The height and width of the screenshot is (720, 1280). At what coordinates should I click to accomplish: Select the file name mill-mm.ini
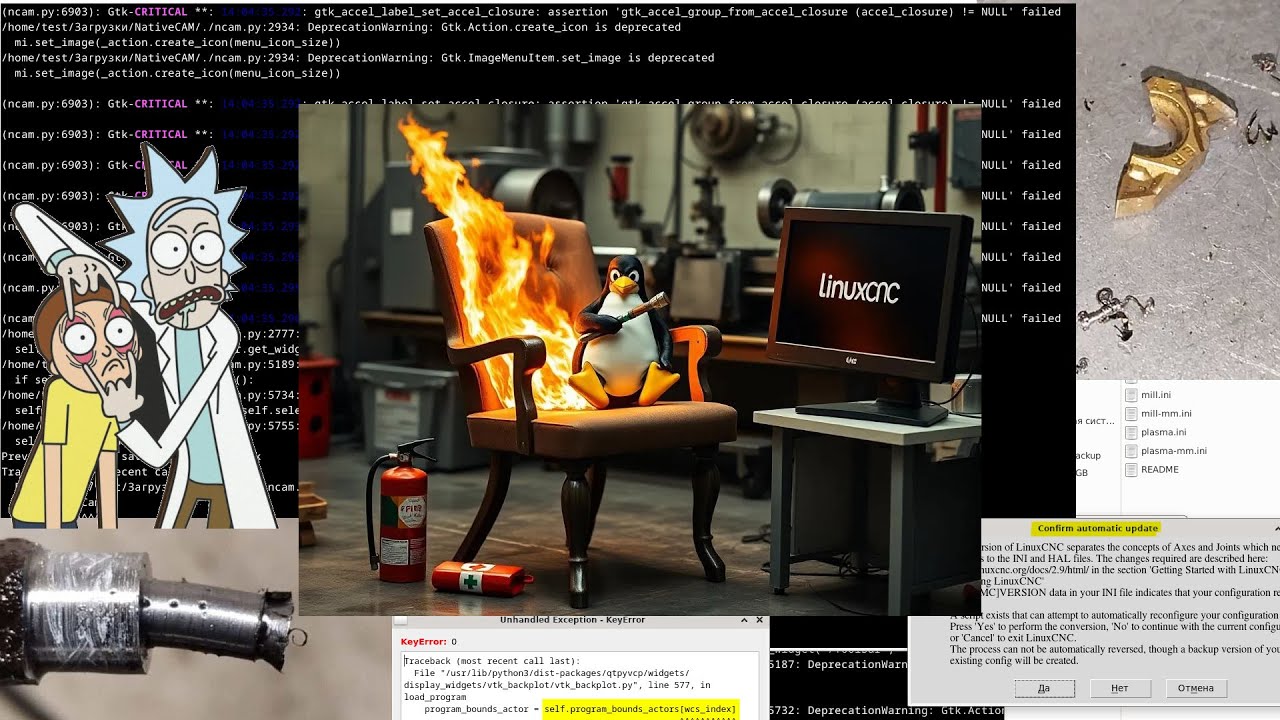1166,413
